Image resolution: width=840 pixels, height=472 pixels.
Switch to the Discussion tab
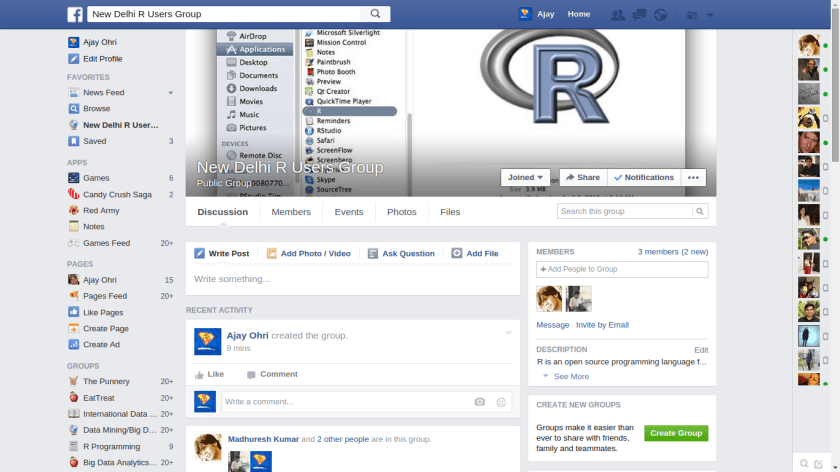[x=222, y=212]
